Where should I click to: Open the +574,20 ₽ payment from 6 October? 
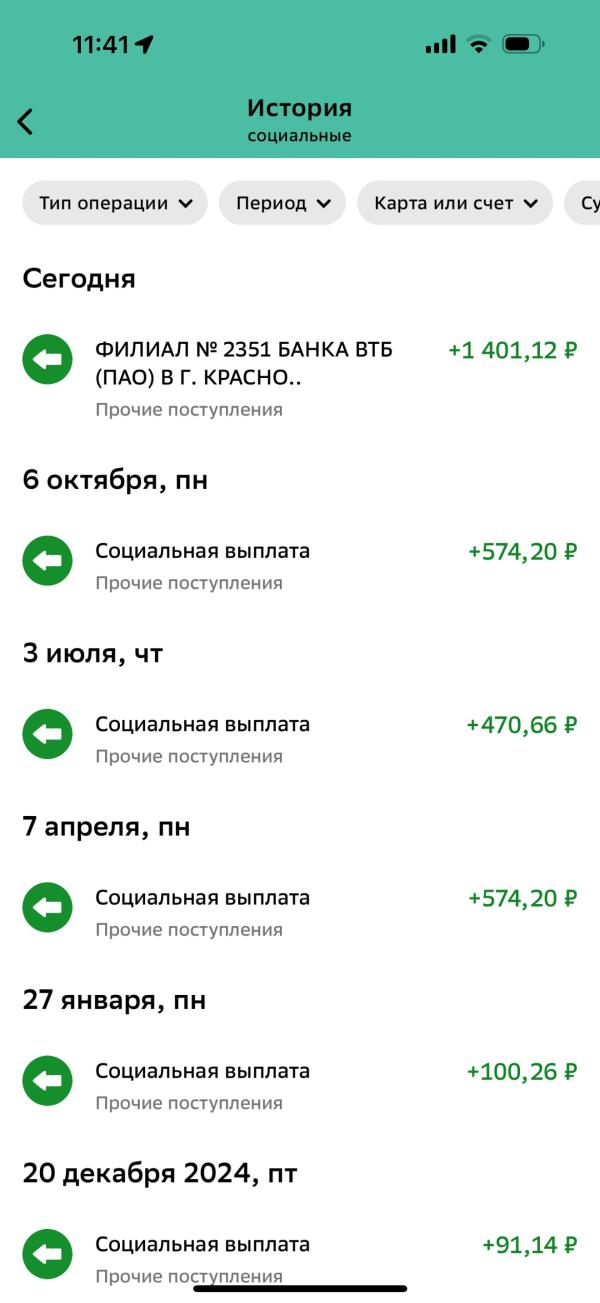(522, 551)
